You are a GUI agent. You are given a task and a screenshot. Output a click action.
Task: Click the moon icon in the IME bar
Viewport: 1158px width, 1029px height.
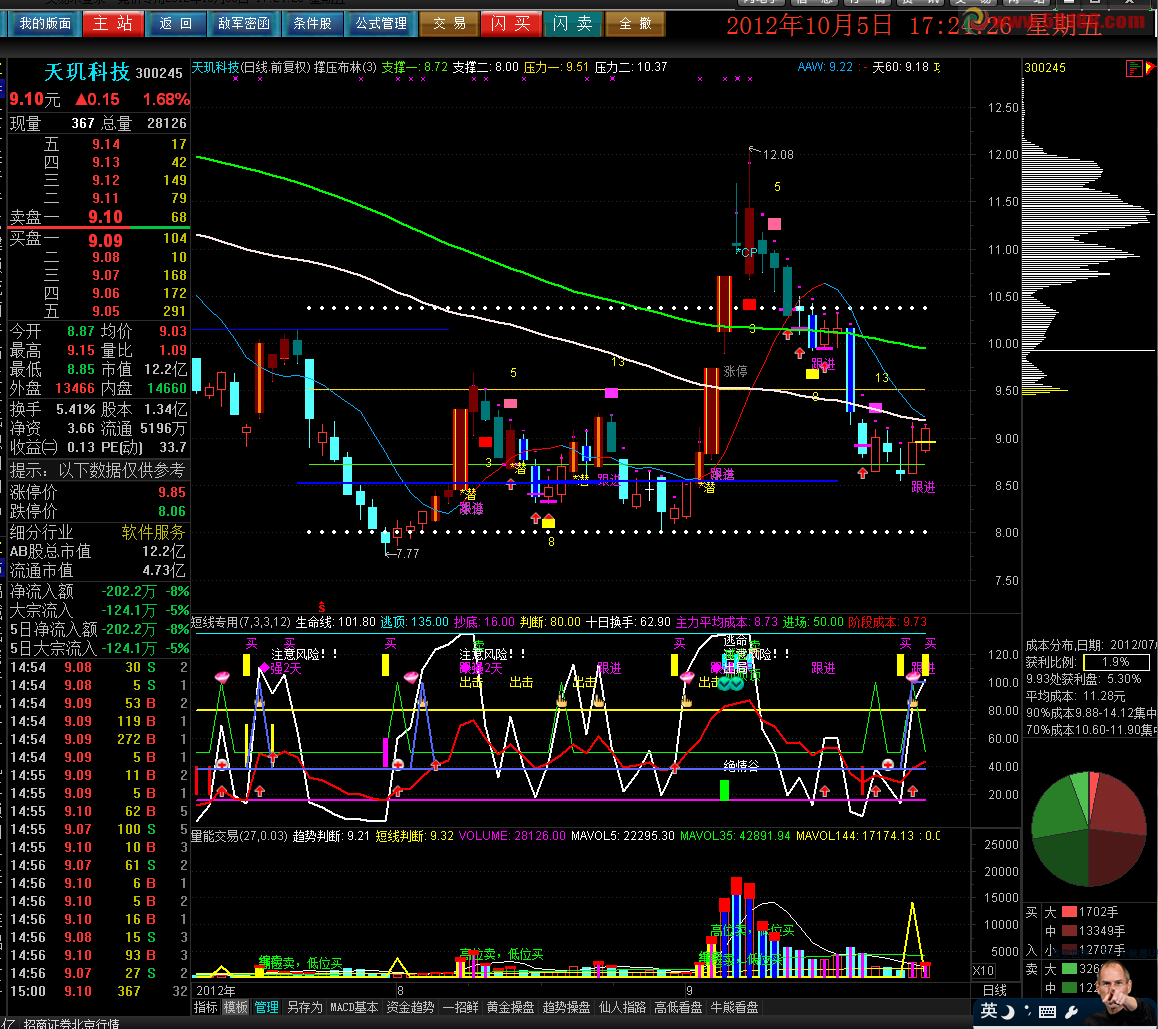coord(1009,1011)
